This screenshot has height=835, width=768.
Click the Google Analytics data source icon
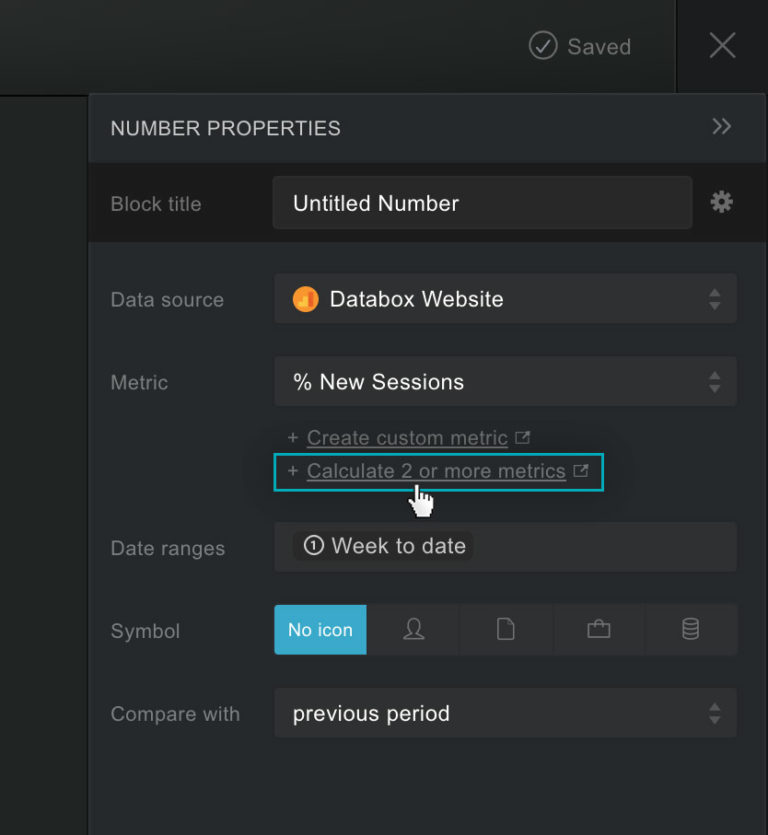click(305, 298)
